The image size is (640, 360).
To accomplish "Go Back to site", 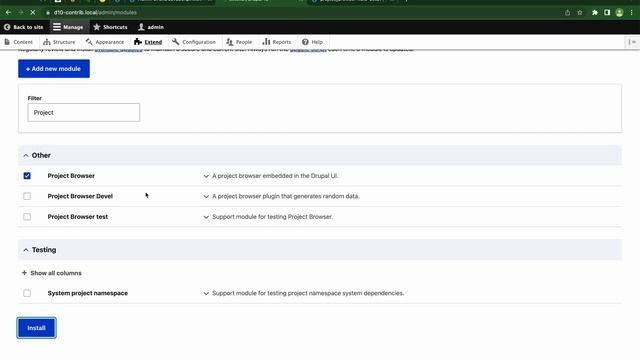I will pos(24,27).
